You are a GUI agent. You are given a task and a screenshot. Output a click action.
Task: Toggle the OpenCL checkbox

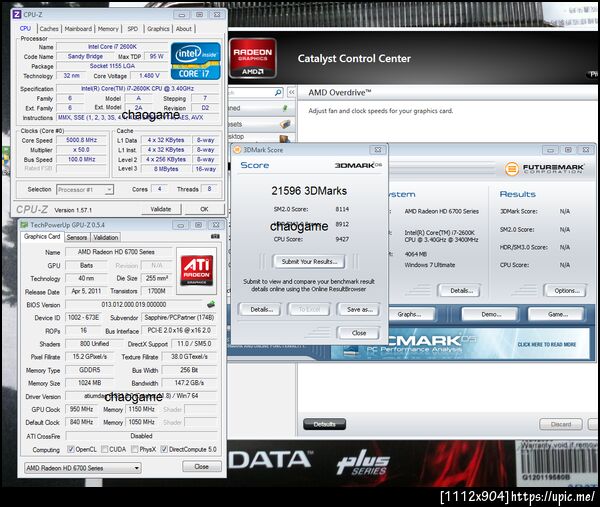[x=70, y=449]
